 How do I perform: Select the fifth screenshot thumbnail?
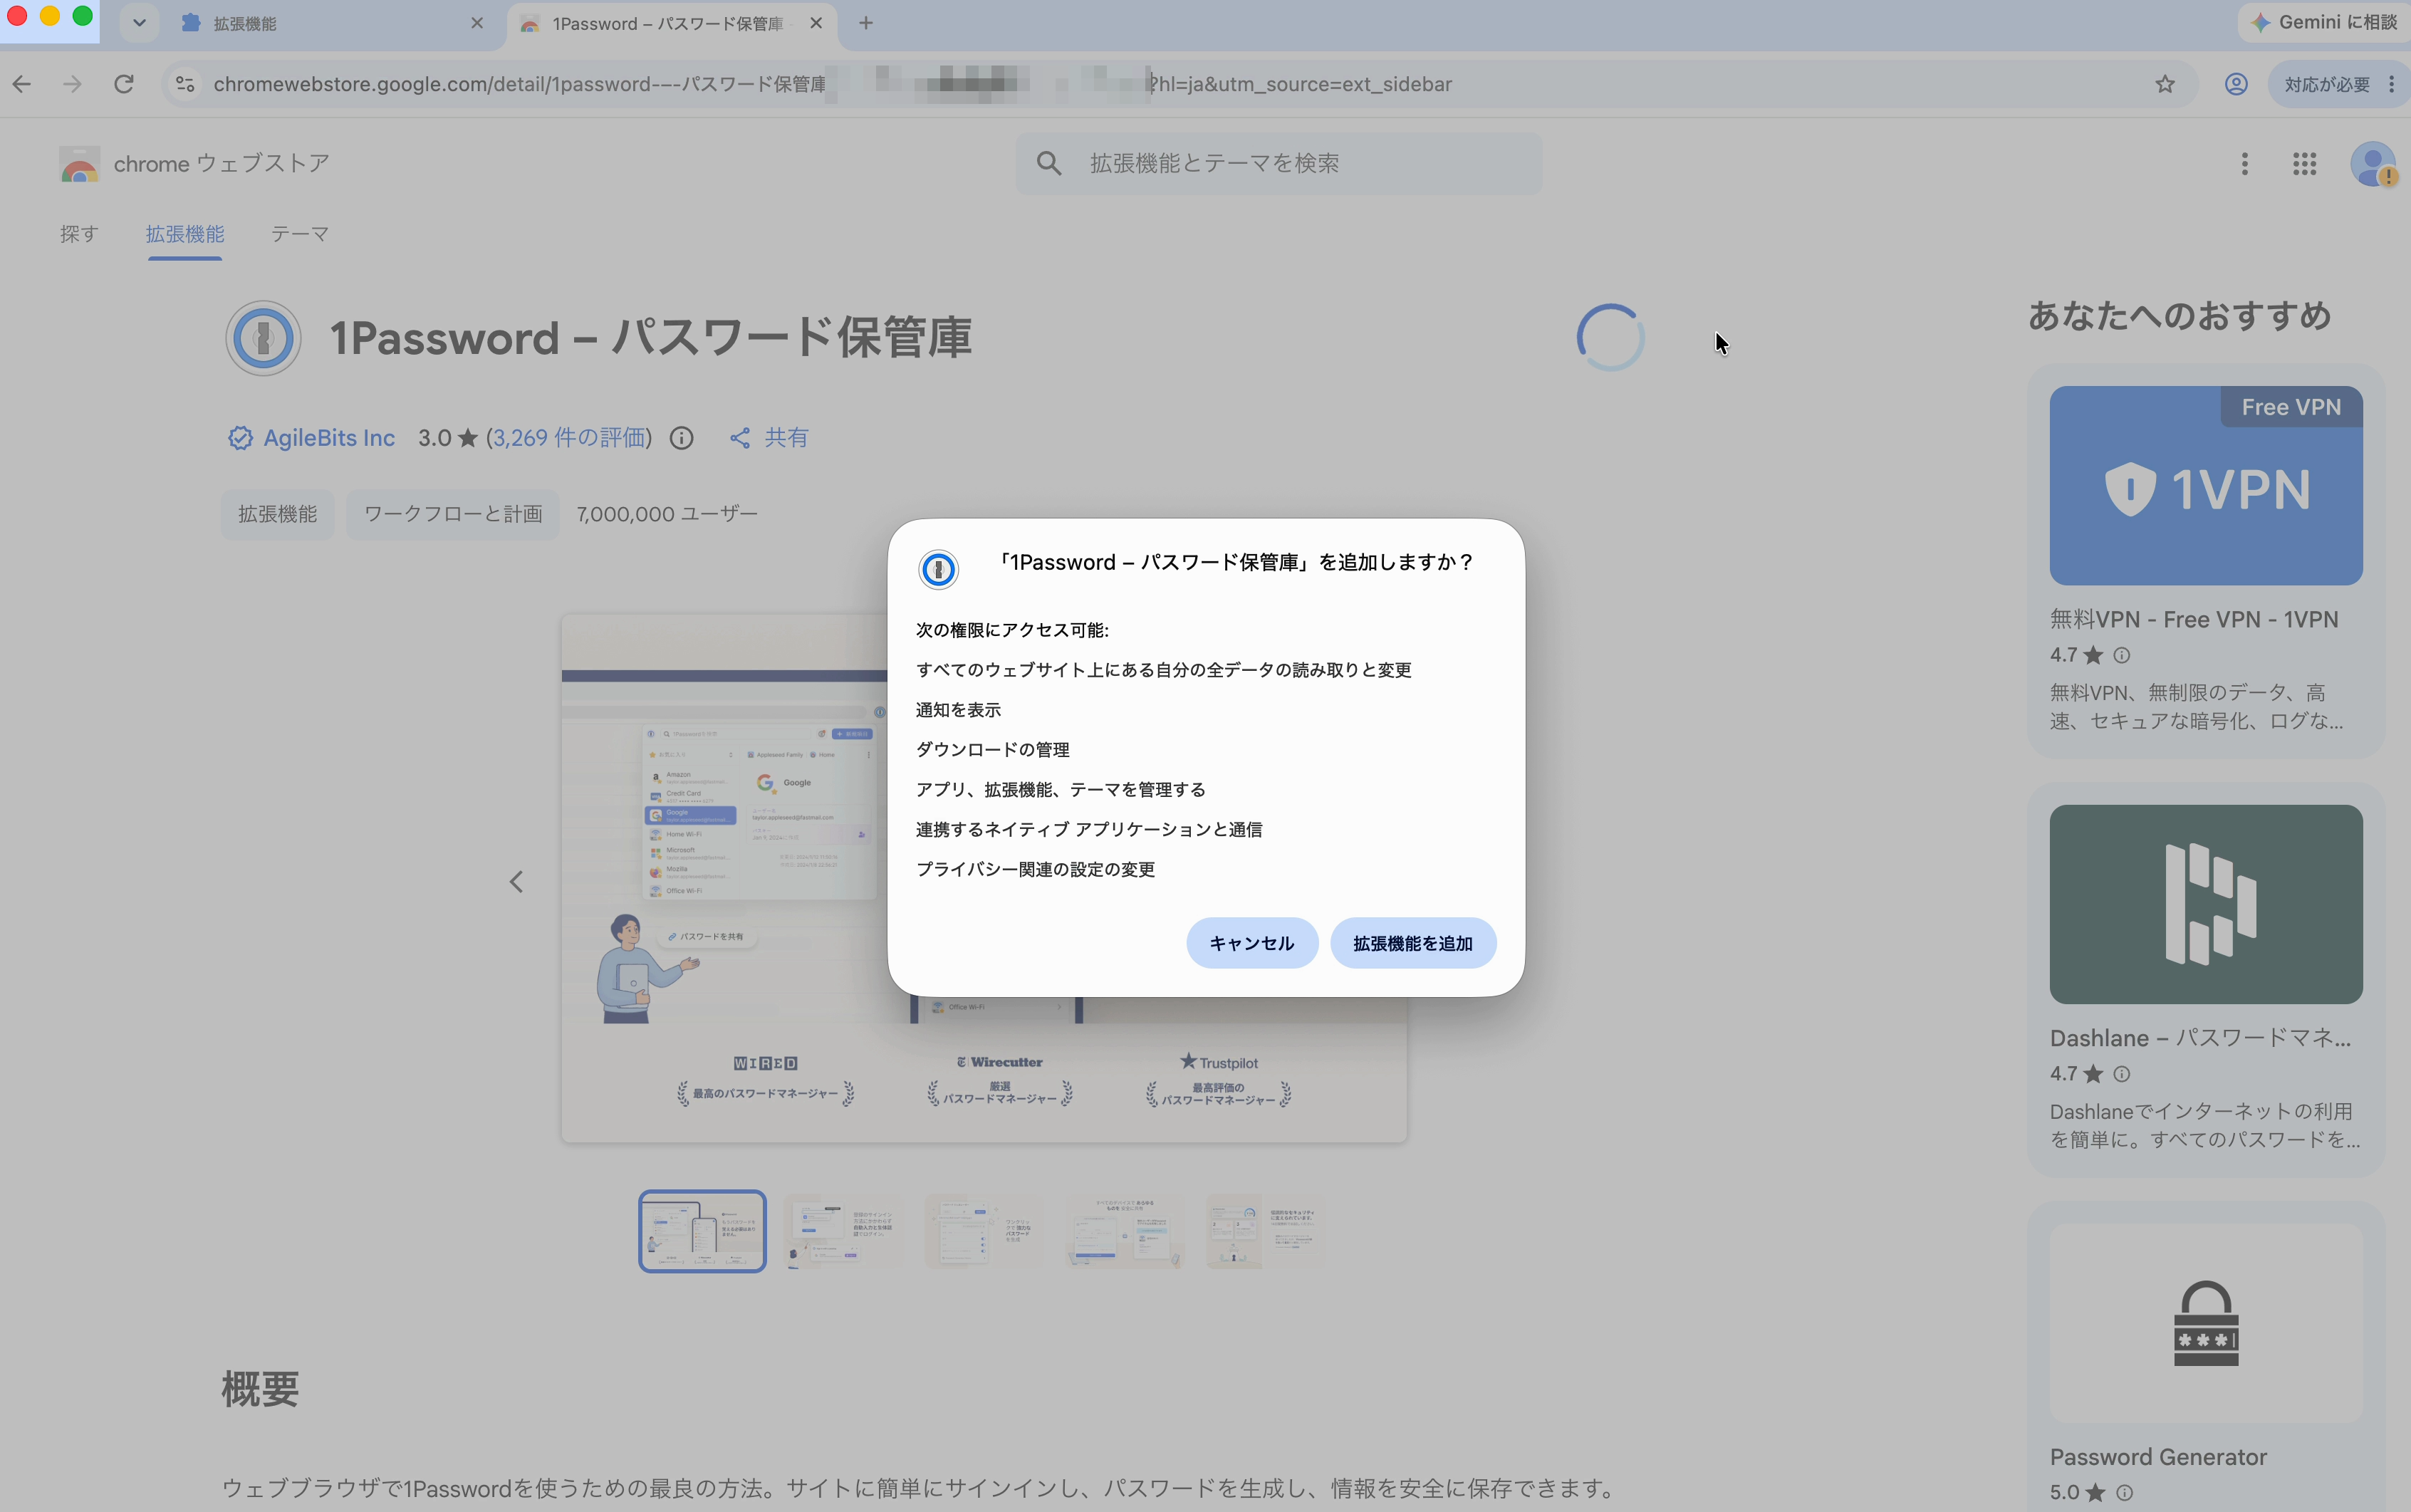1266,1231
